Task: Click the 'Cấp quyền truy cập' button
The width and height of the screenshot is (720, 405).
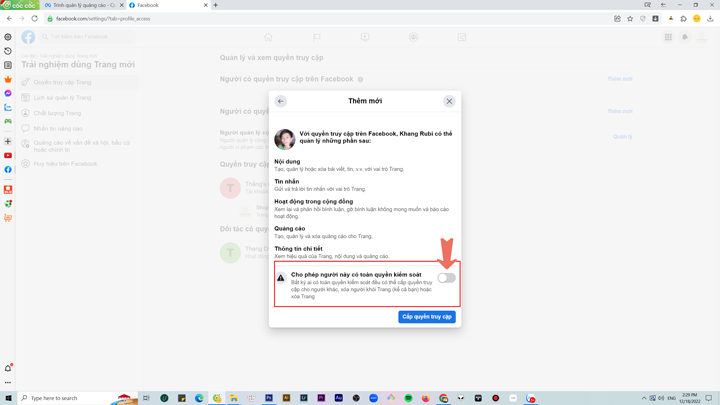Action: 427,317
